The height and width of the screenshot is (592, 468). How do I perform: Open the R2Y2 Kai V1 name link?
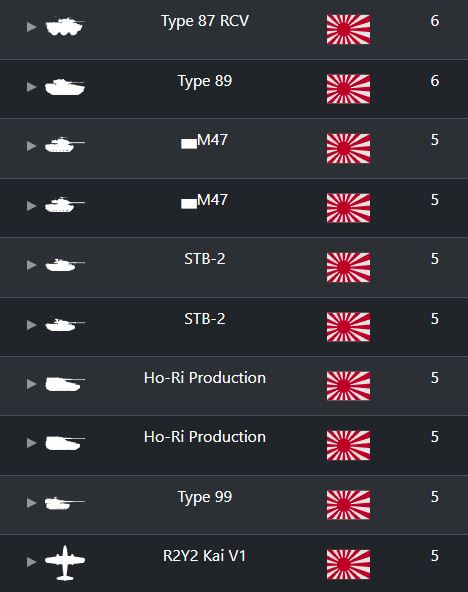(204, 556)
